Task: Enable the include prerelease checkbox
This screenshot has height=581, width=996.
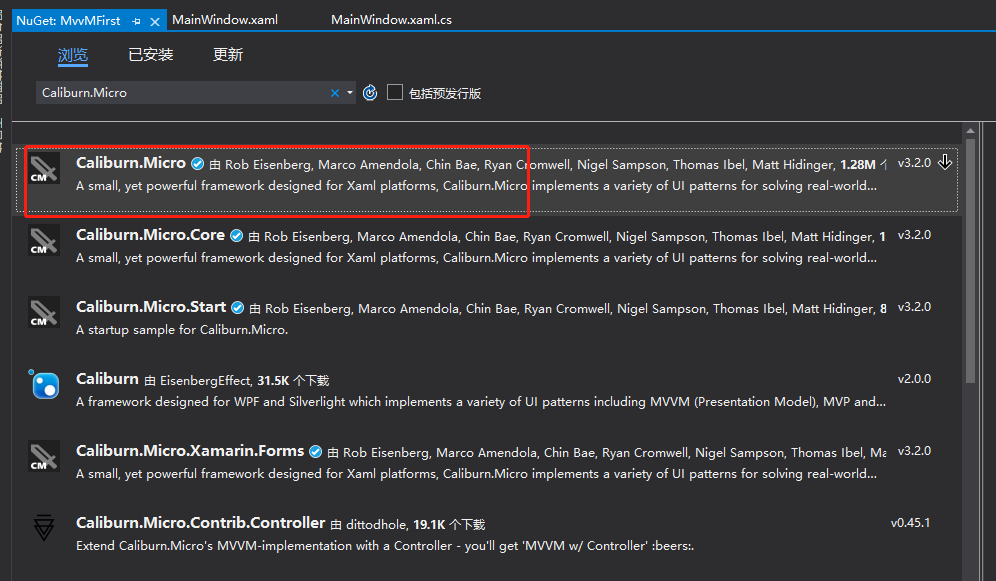Action: (x=394, y=92)
